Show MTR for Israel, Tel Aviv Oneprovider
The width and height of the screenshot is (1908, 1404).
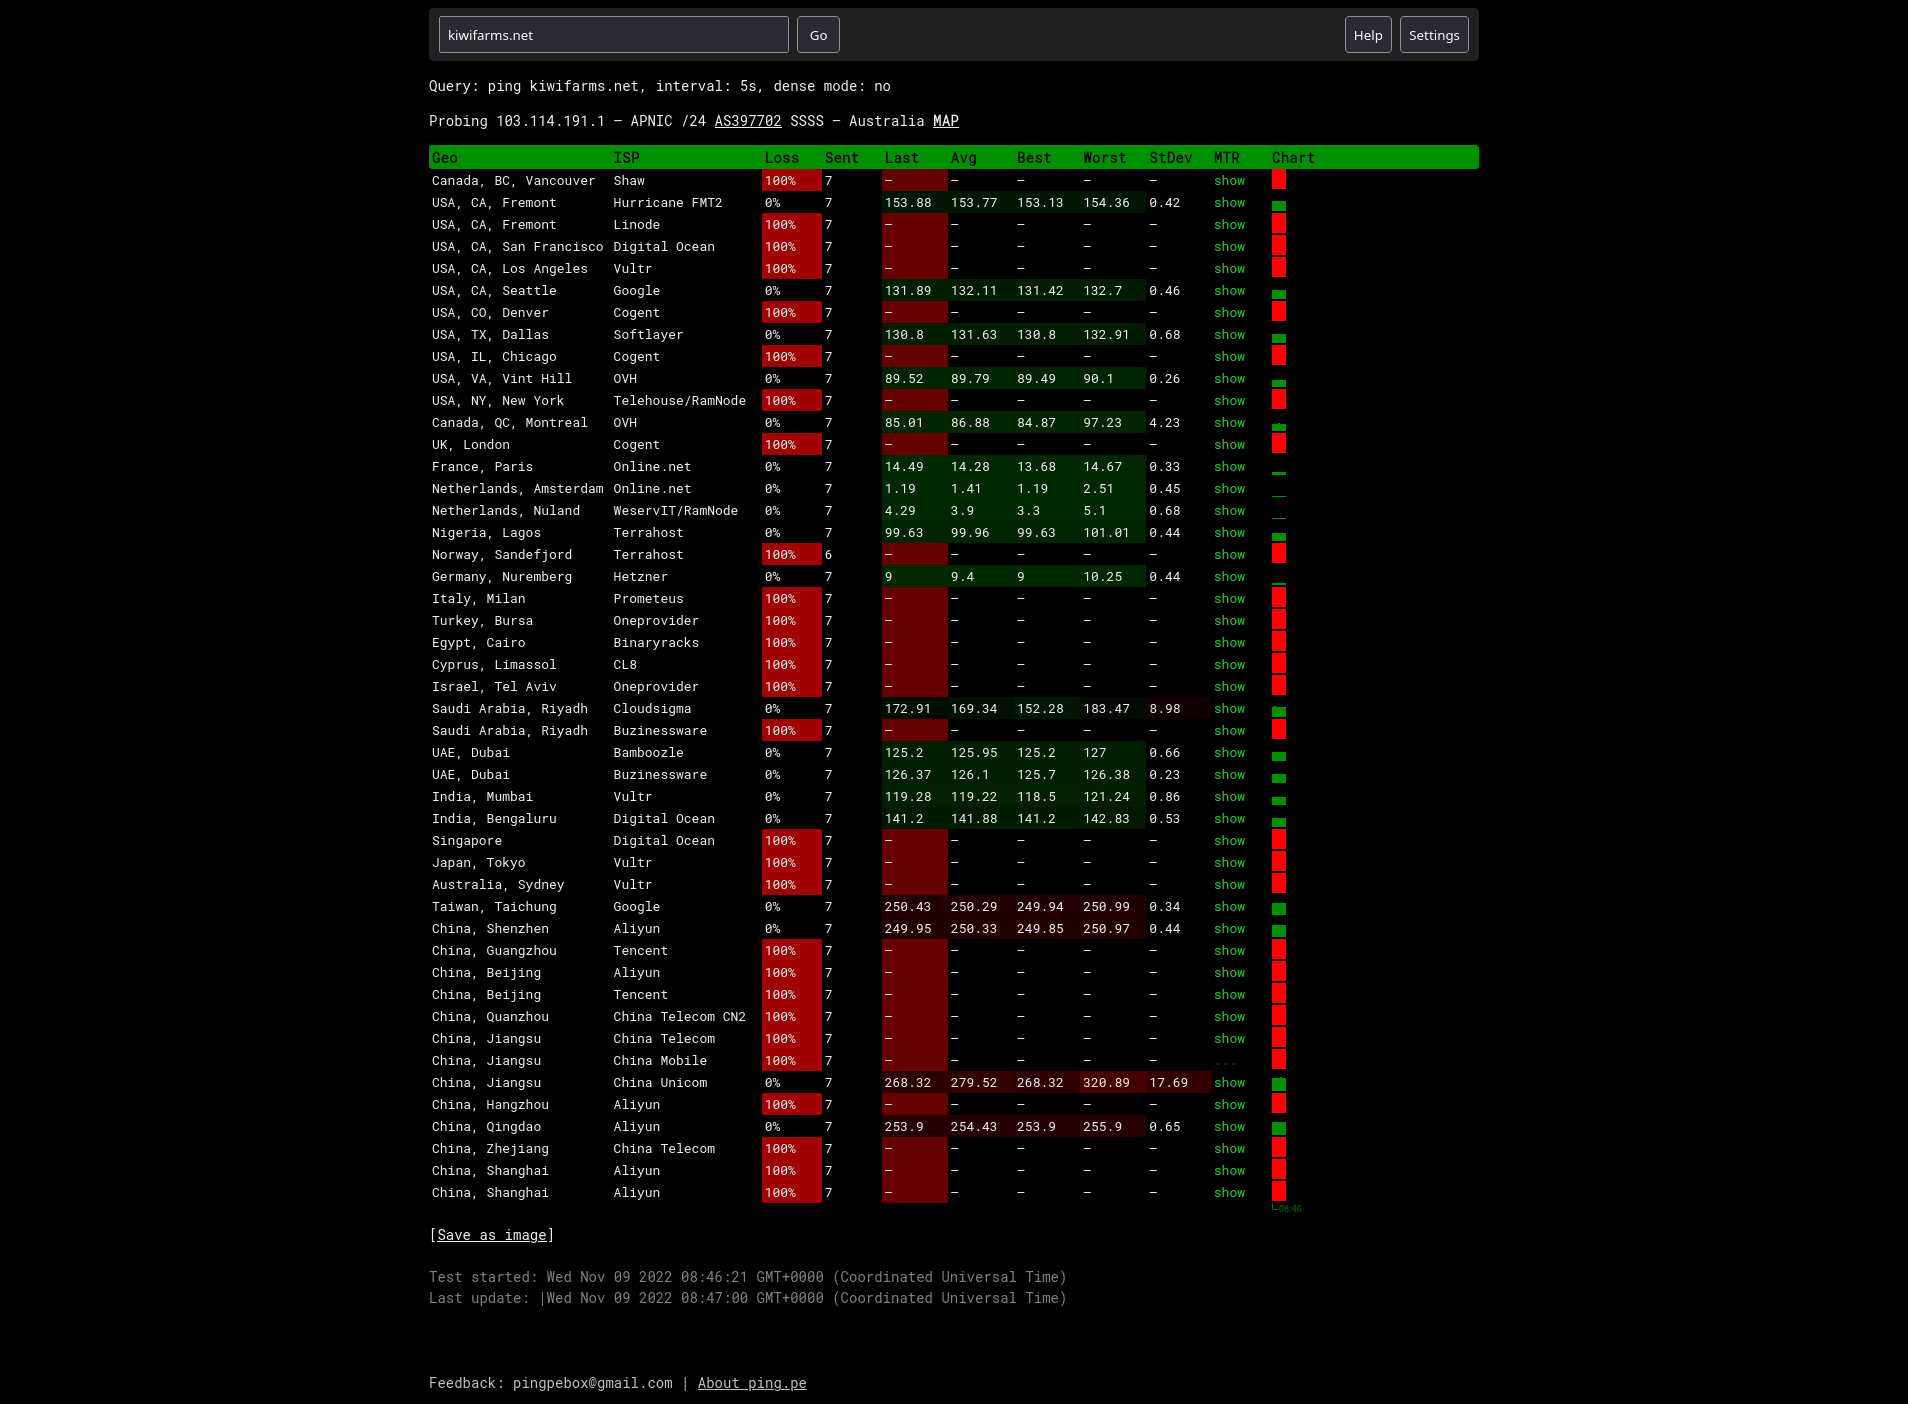pos(1229,687)
